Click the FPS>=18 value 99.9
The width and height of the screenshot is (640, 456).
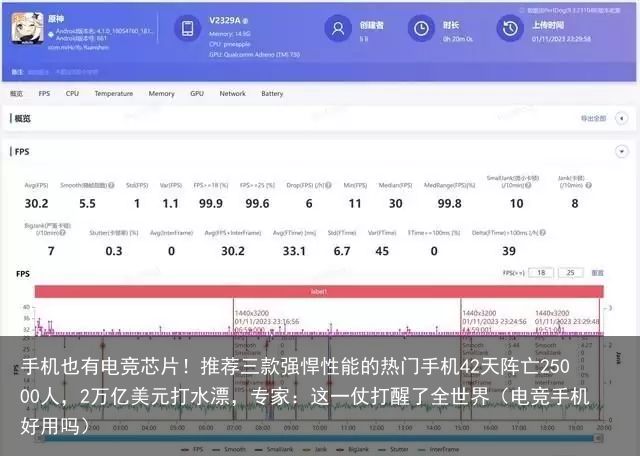211,204
